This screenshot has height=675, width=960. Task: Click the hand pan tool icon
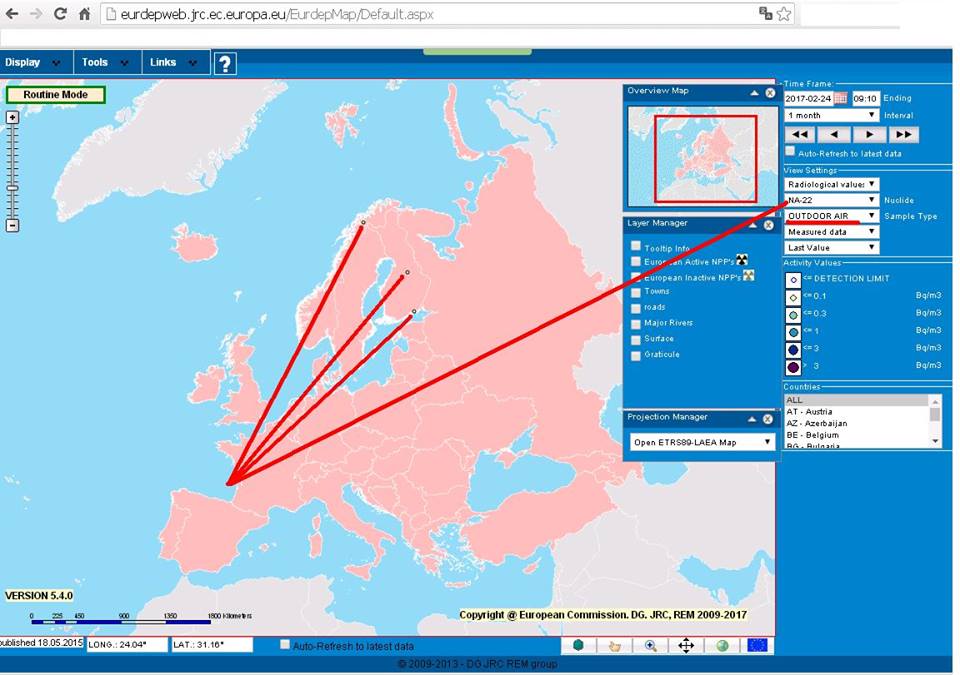[x=615, y=646]
